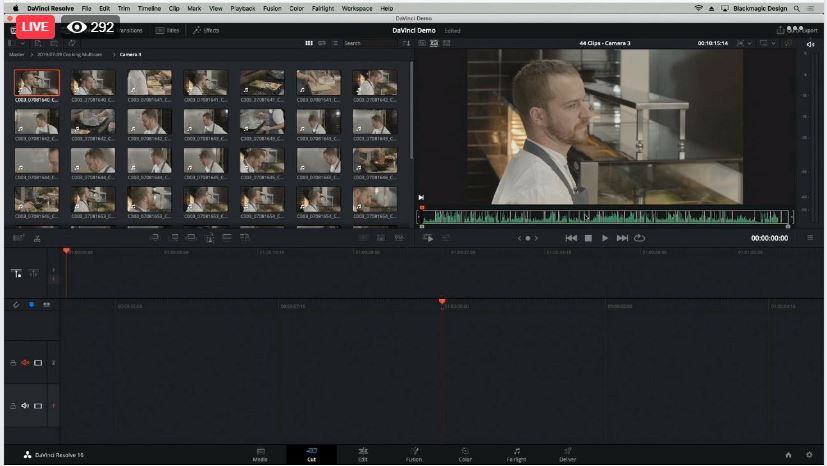
Task: Lock track 1 with the padlock icon
Action: tap(13, 405)
